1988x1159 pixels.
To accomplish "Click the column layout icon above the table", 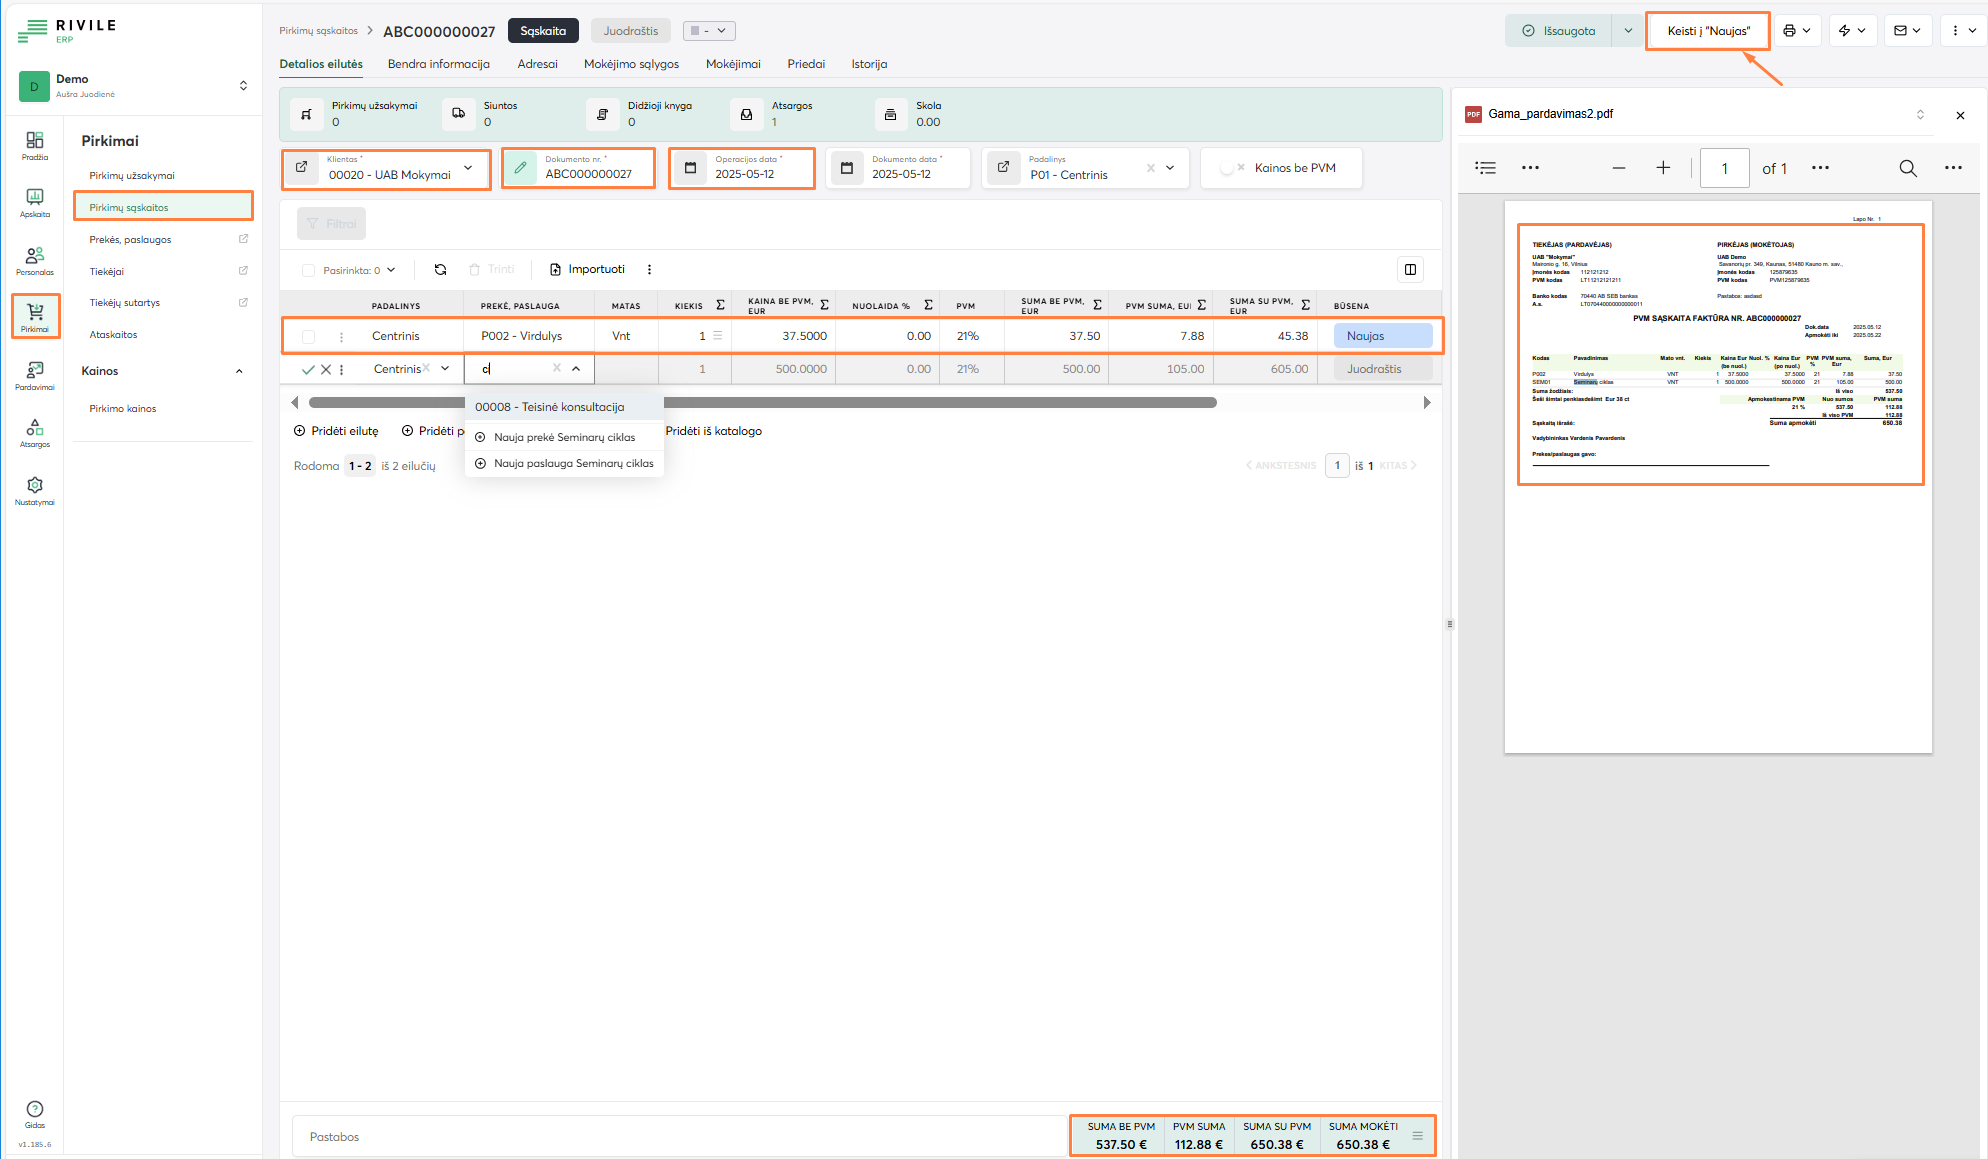I will pos(1410,270).
